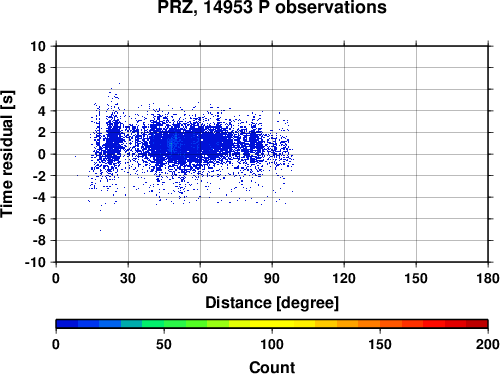Click the y-axis tick label '-8'
The image size is (500, 374).
pos(39,241)
